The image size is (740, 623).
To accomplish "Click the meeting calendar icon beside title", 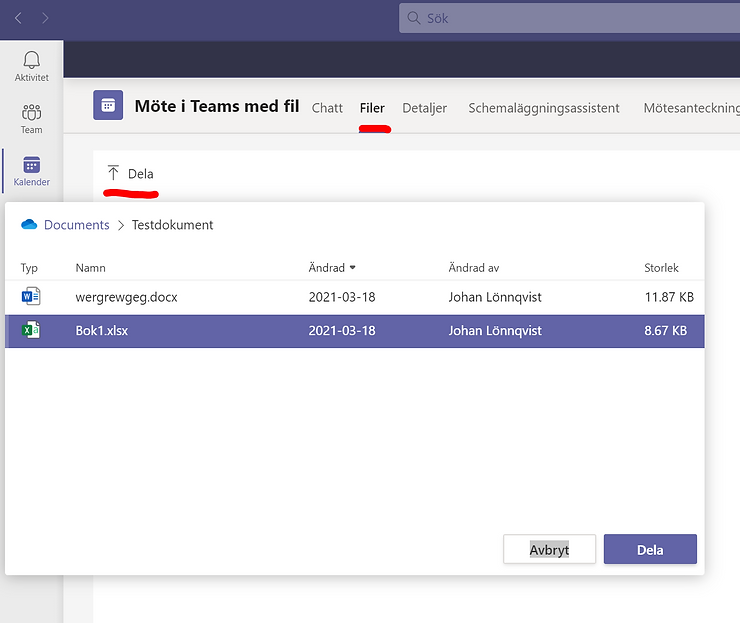I will coord(108,105).
